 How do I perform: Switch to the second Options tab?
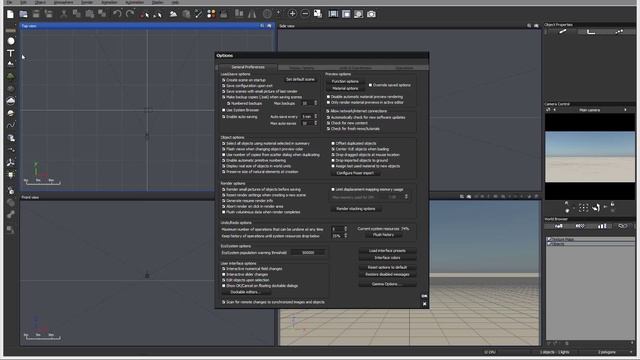coord(302,68)
